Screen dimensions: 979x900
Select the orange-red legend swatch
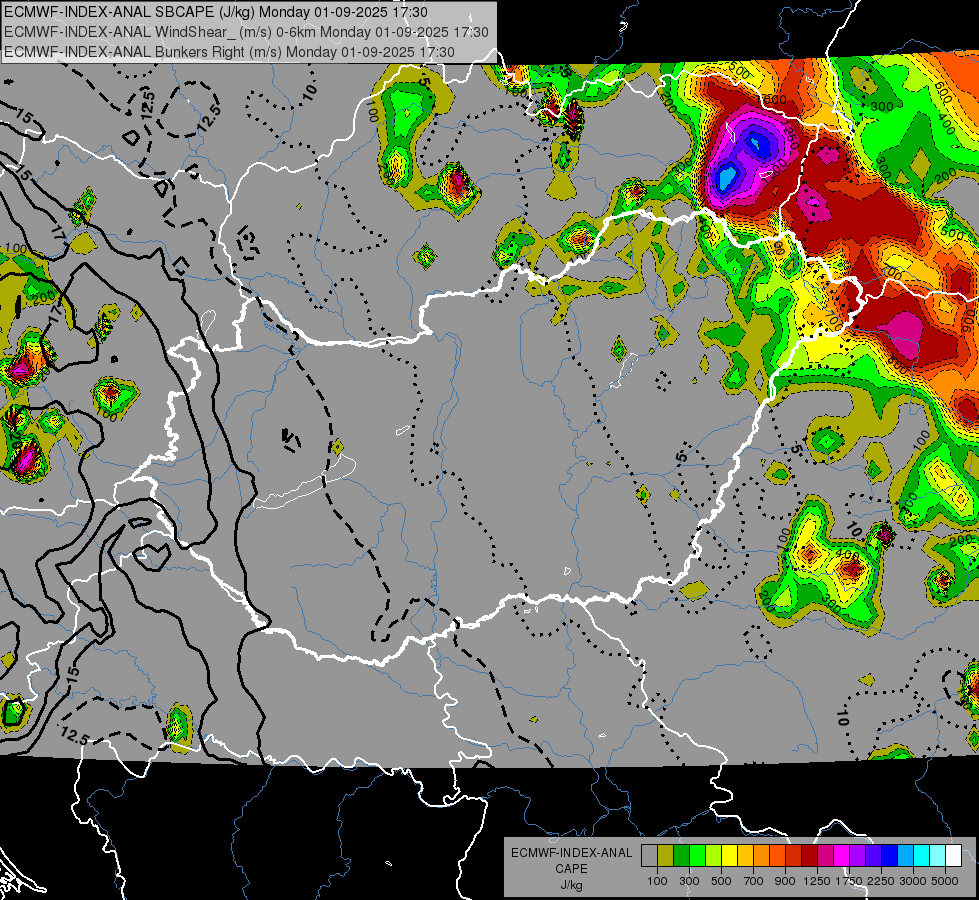click(x=777, y=856)
